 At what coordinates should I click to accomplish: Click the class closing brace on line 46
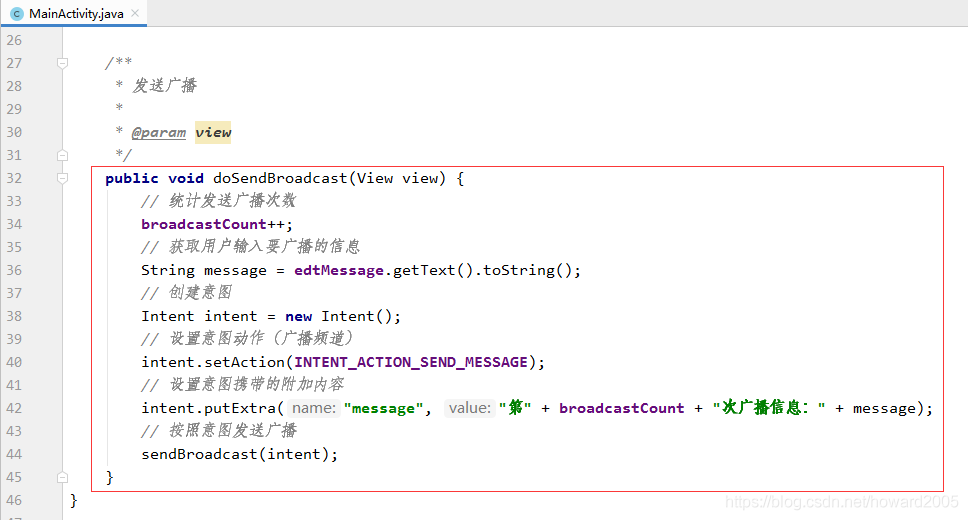click(73, 500)
